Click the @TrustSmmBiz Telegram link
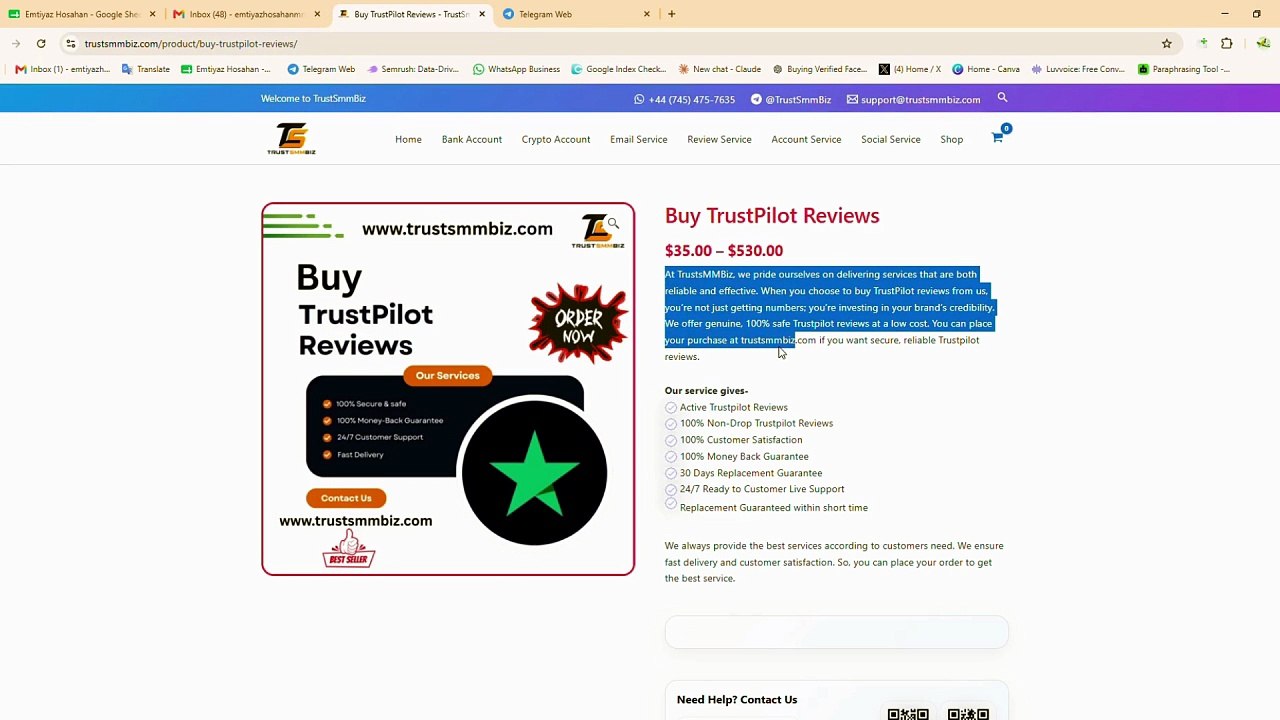The height and width of the screenshot is (720, 1280). coord(791,100)
